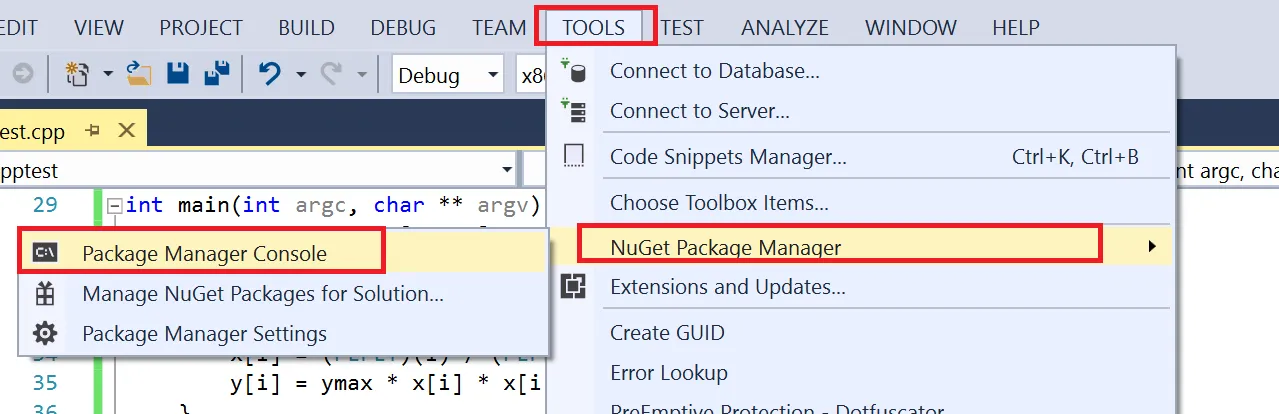
Task: Click the NuGet Package Manager submenu arrow
Action: click(1152, 246)
